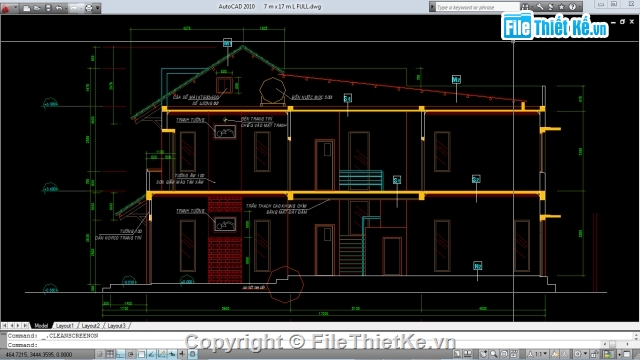Switch to the Model tab
640x360 pixels.
coord(41,325)
